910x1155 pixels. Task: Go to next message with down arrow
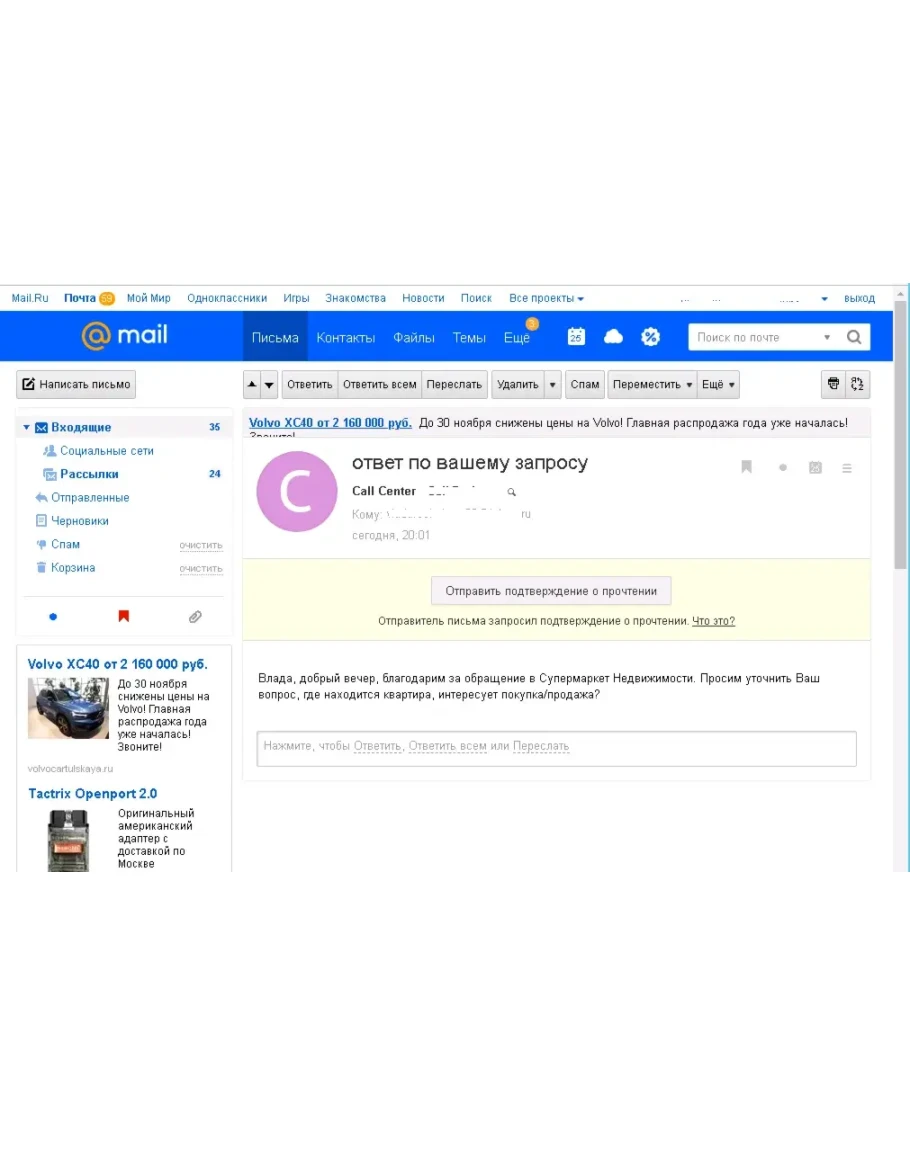coord(269,385)
